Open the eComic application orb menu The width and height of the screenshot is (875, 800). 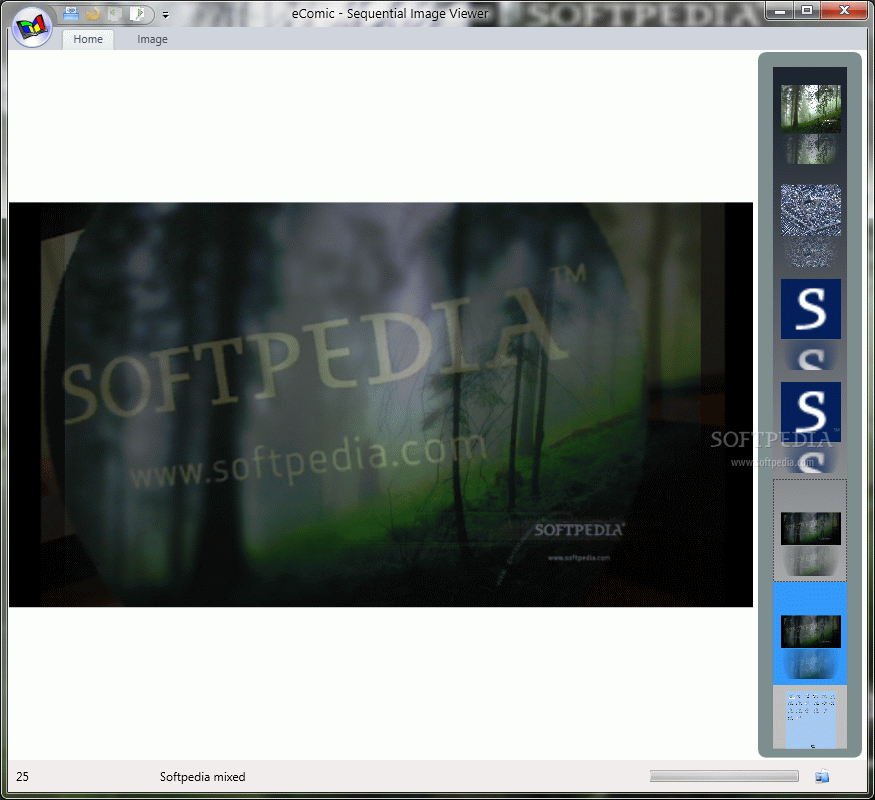pos(32,26)
